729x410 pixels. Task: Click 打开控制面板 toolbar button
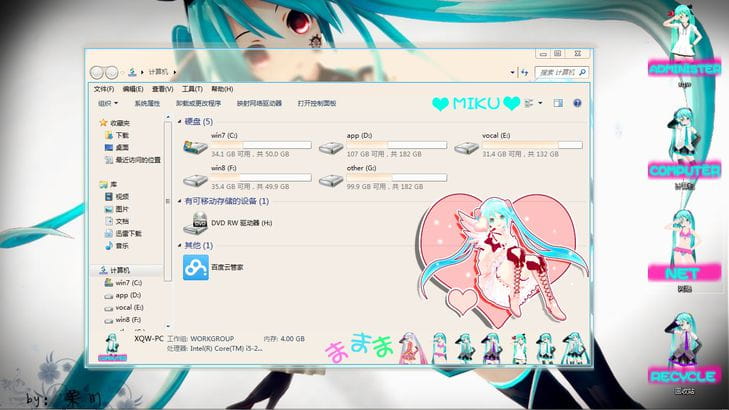tap(317, 103)
